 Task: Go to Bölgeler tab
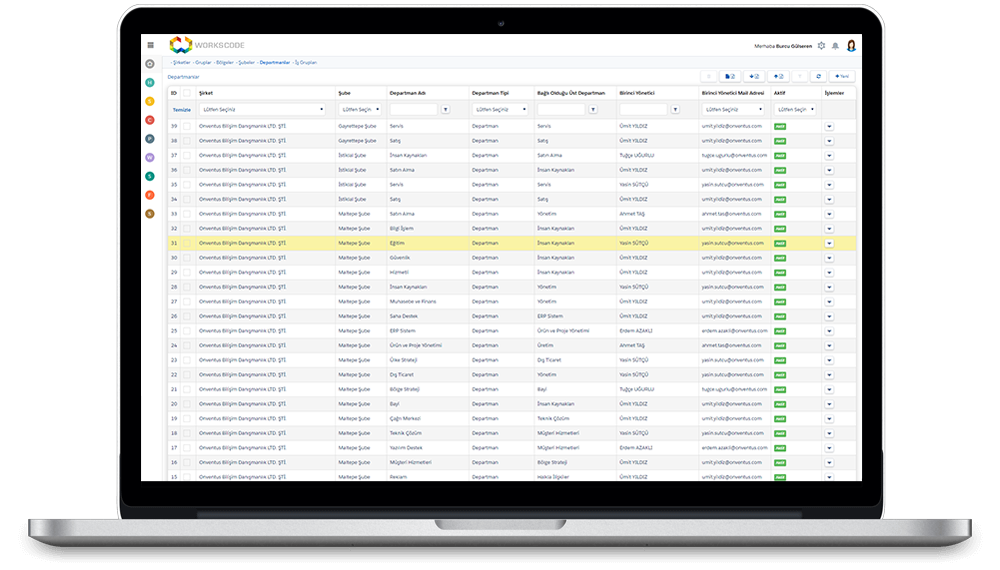pyautogui.click(x=225, y=62)
